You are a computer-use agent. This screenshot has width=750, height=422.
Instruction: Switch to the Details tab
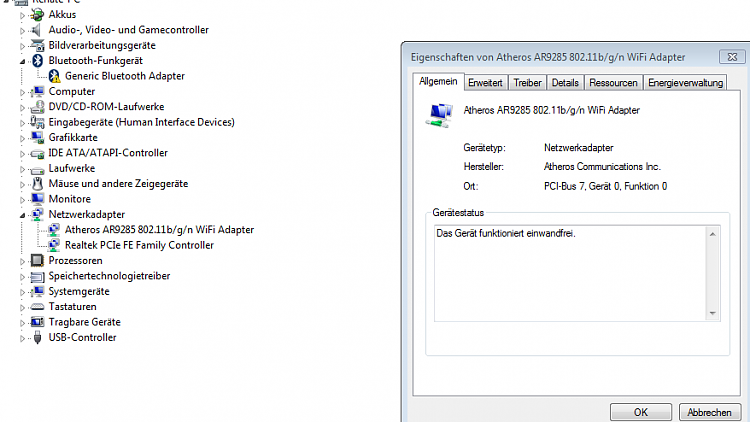565,83
